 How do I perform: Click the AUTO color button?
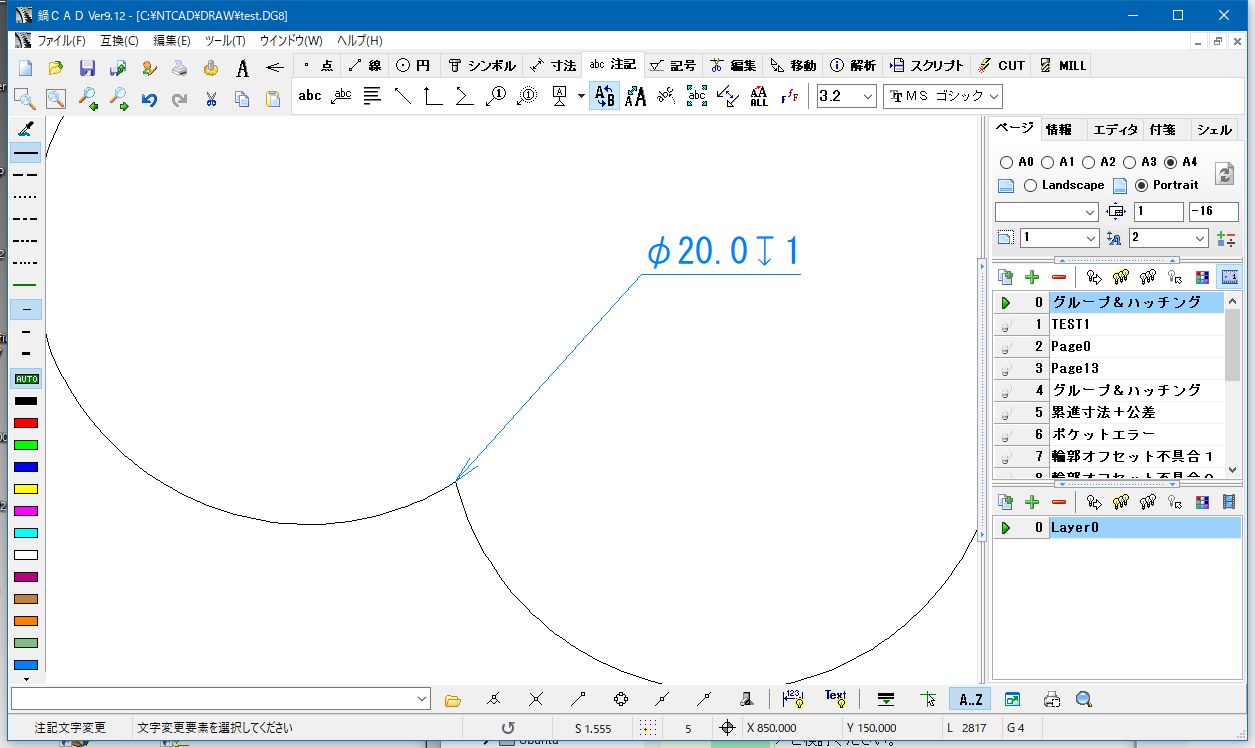(x=26, y=379)
